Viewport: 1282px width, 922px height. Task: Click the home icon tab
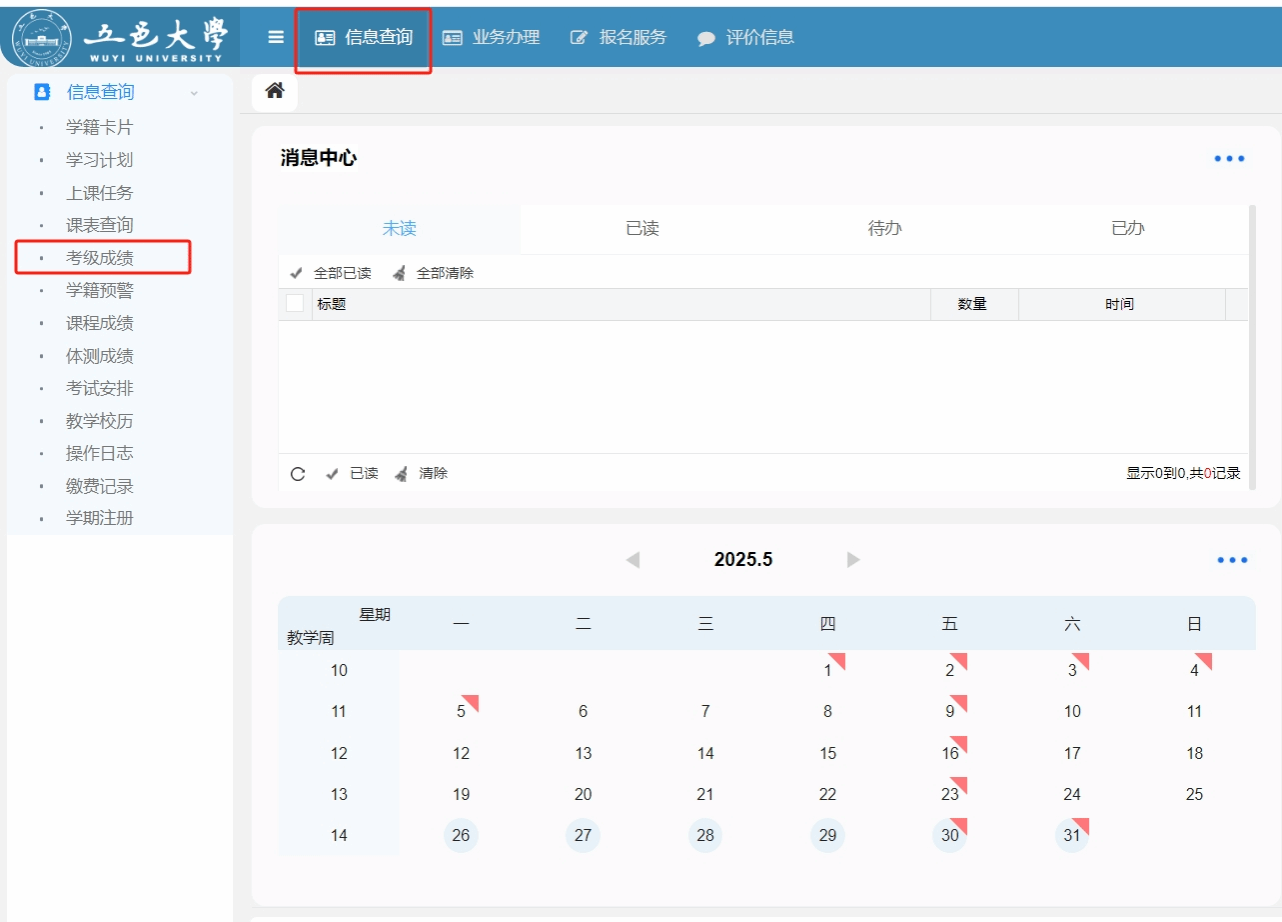pos(275,92)
